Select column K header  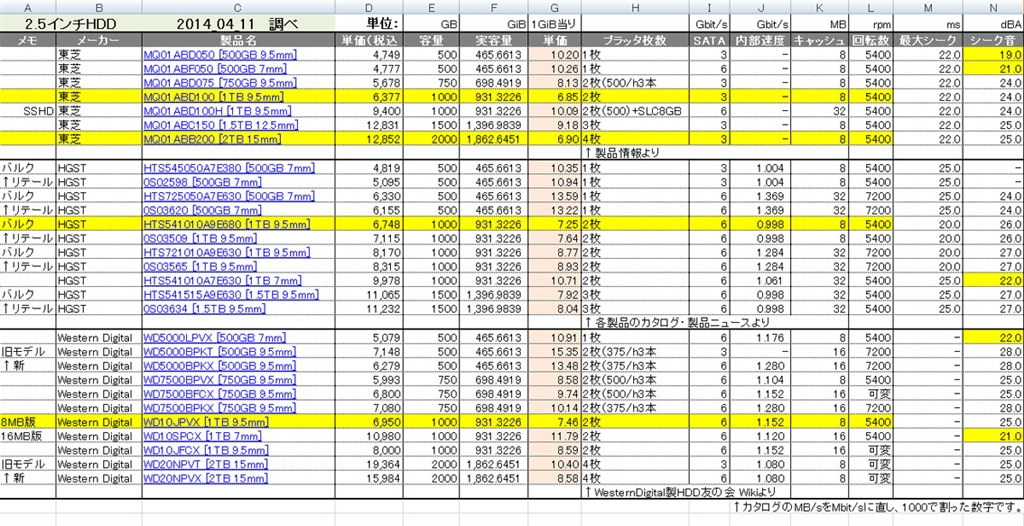click(820, 7)
